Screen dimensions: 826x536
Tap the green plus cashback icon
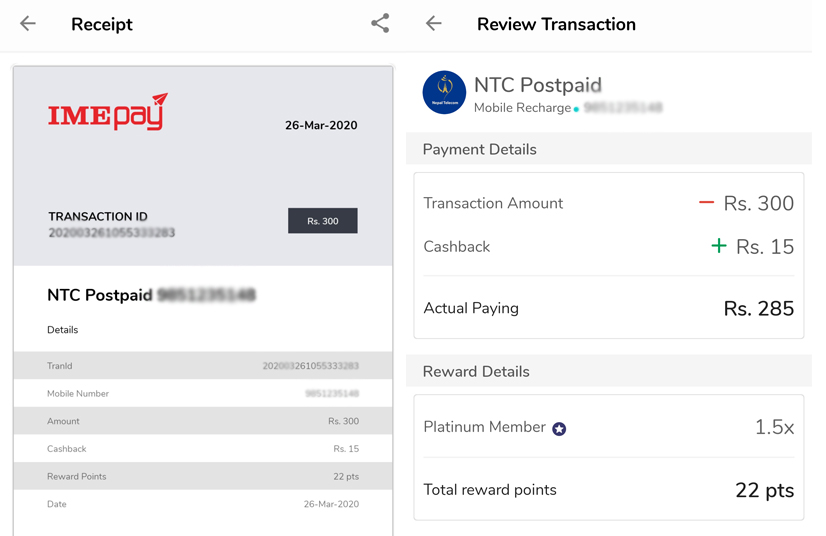tap(719, 246)
